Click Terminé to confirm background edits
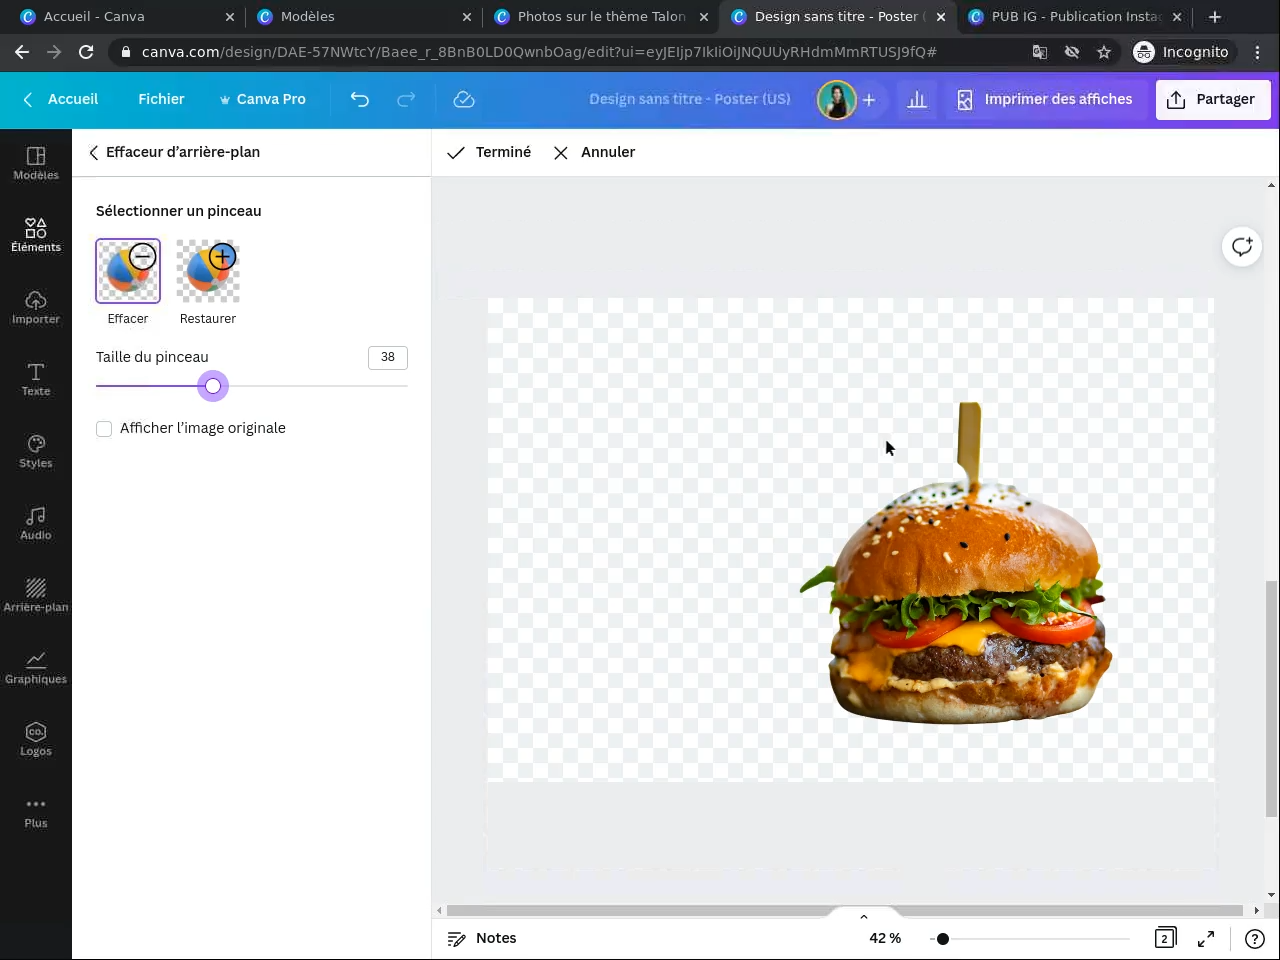 point(489,152)
